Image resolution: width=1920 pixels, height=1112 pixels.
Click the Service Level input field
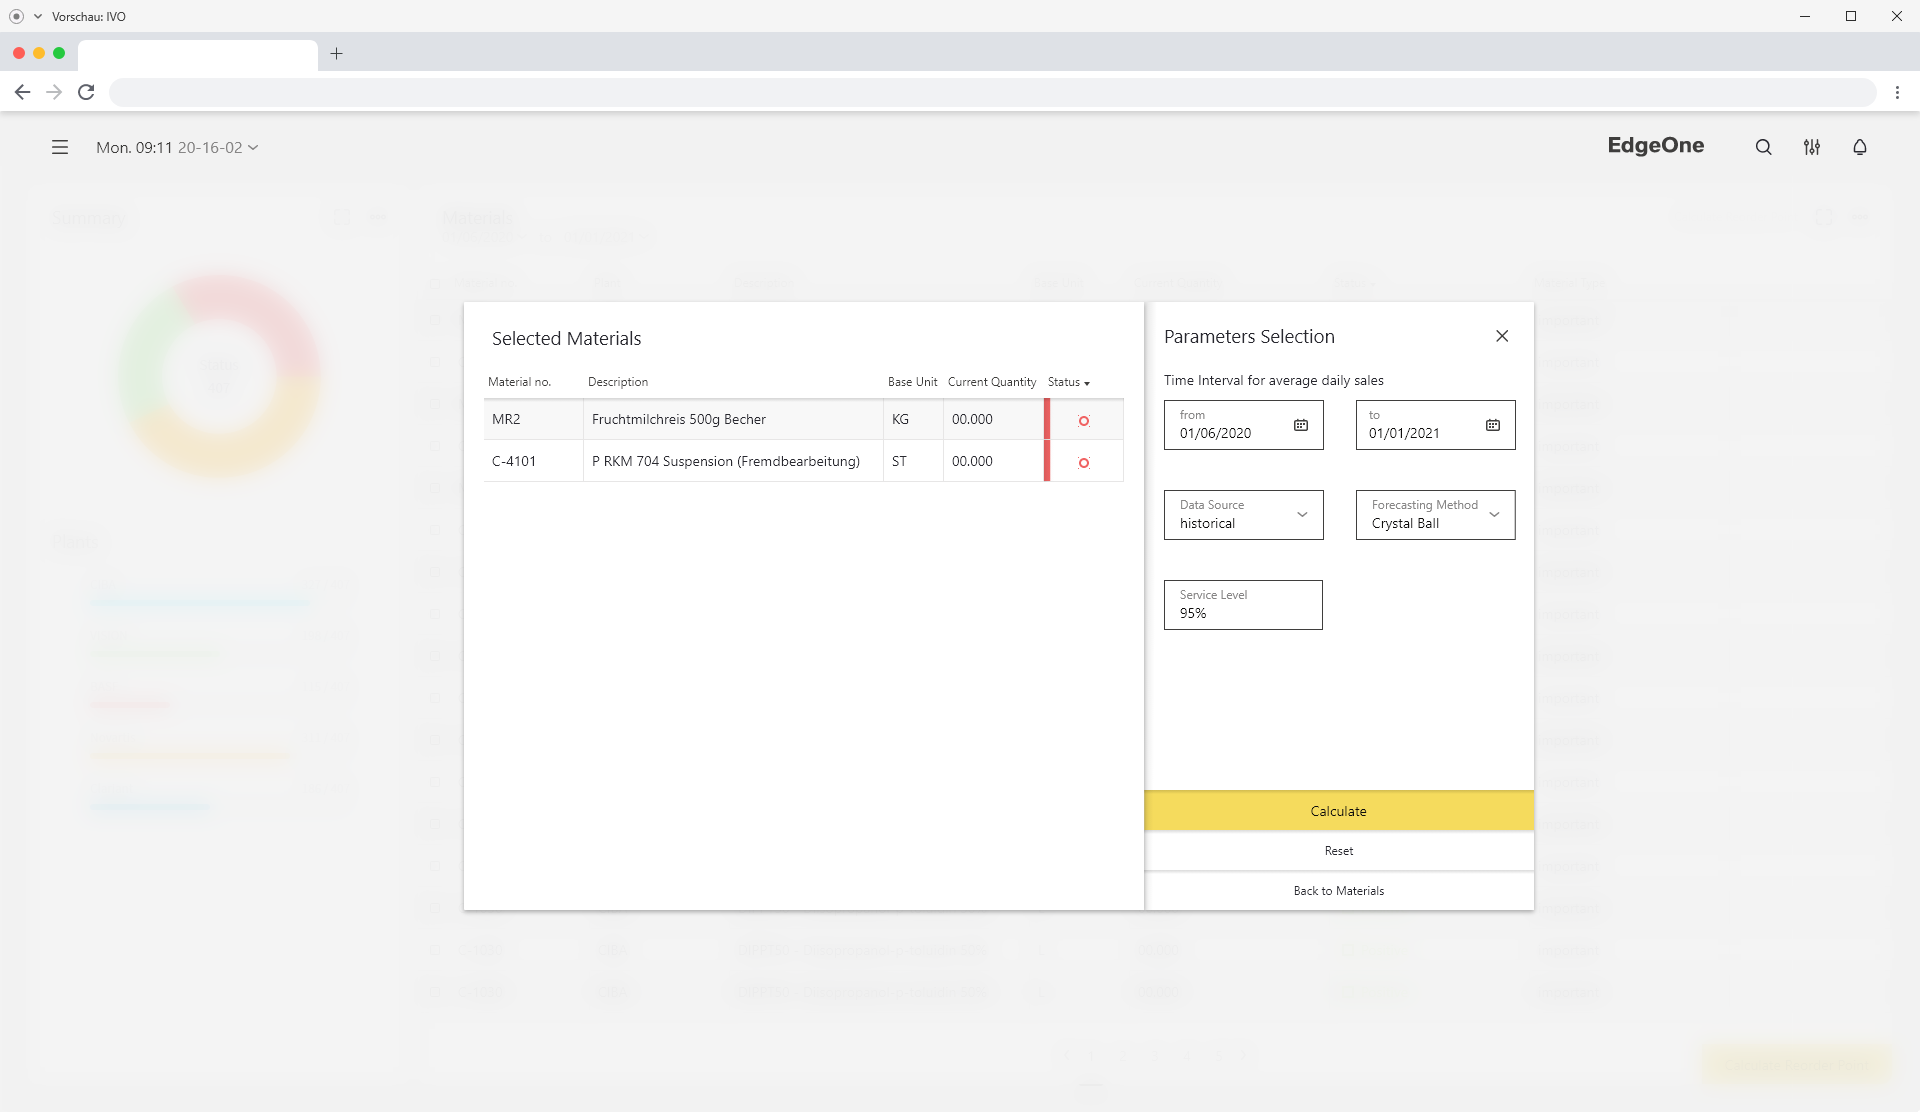pos(1242,605)
